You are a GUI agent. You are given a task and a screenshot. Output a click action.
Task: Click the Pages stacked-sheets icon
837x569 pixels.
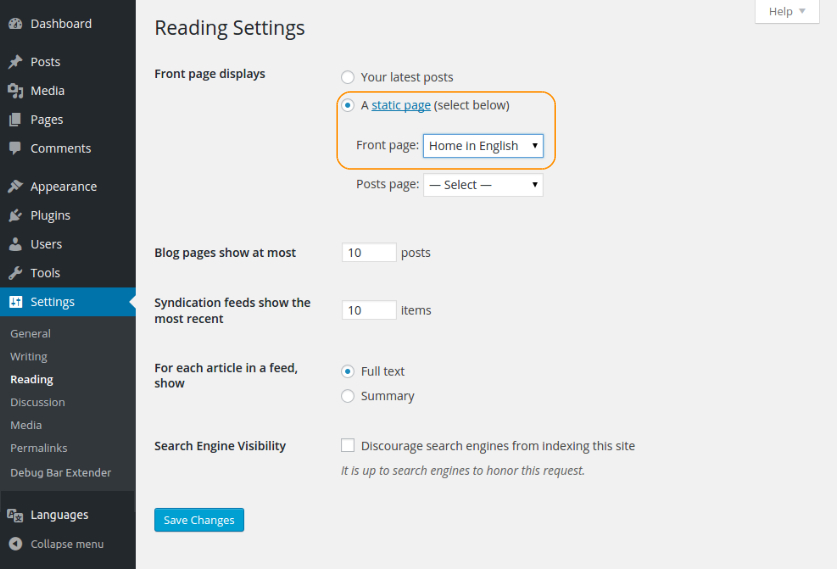[15, 120]
